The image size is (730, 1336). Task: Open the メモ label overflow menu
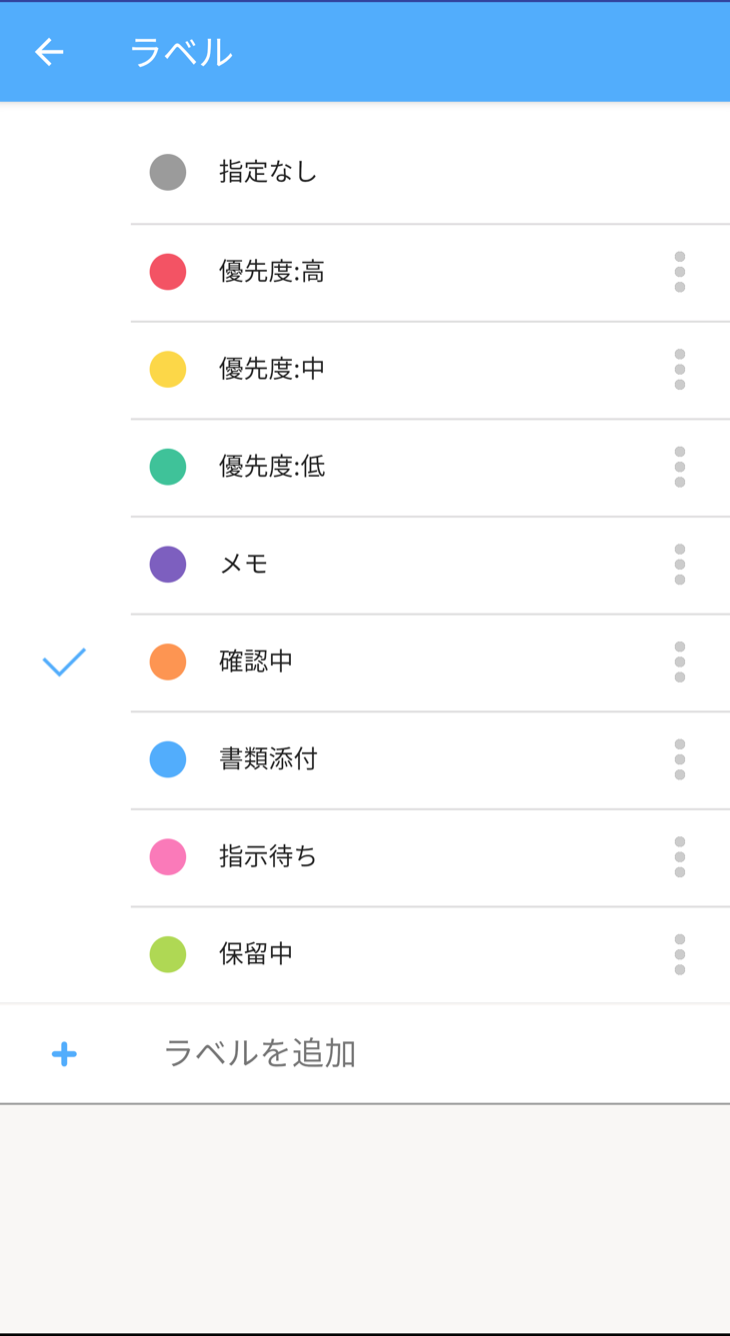point(680,564)
